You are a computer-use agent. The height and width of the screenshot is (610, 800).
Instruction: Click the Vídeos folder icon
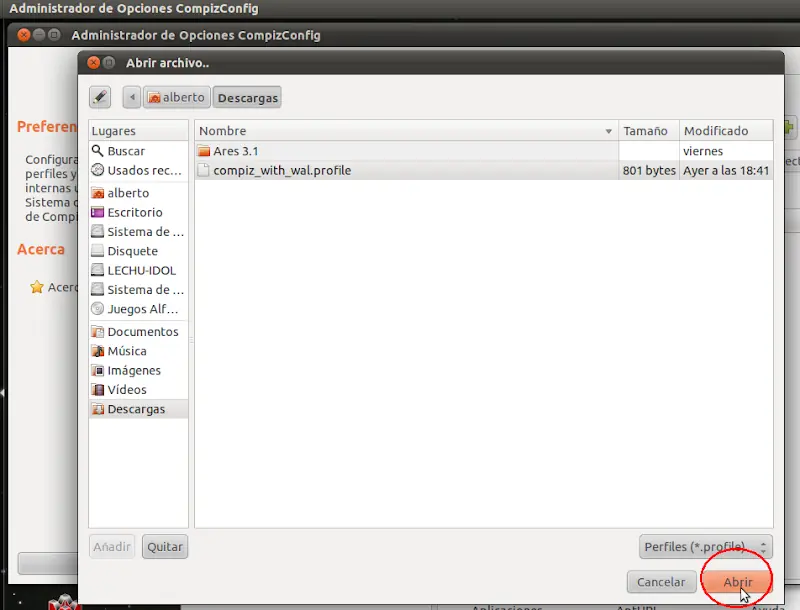pos(97,390)
